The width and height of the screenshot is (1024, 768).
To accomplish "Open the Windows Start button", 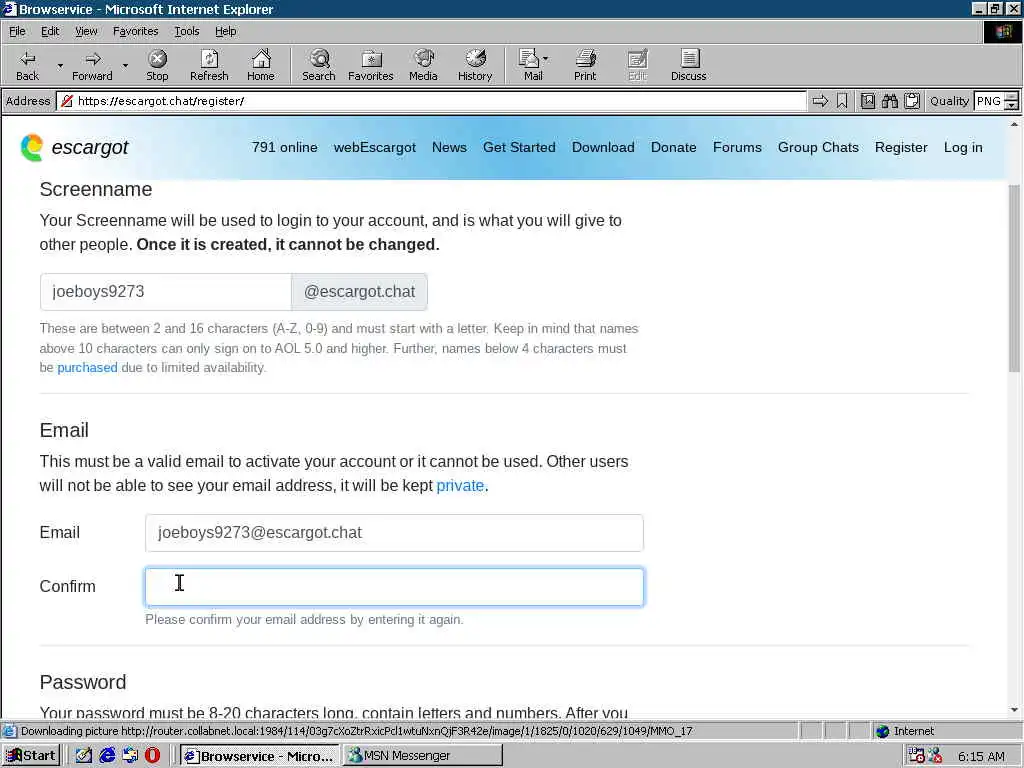I will [x=31, y=756].
